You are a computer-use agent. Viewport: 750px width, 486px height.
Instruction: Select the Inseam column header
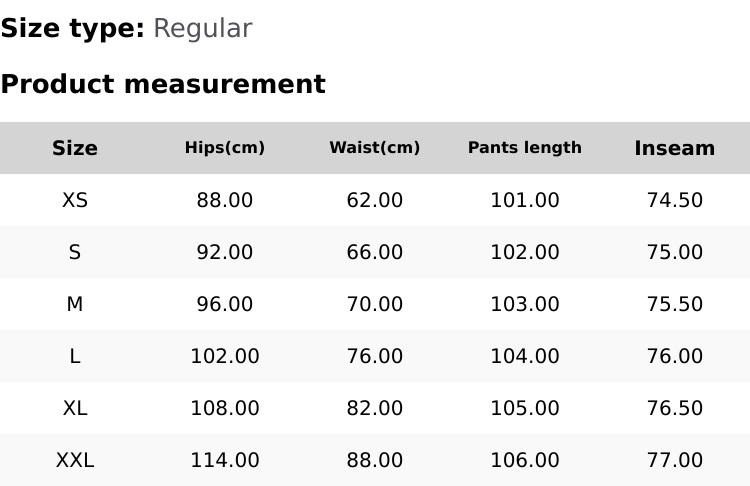pyautogui.click(x=675, y=148)
